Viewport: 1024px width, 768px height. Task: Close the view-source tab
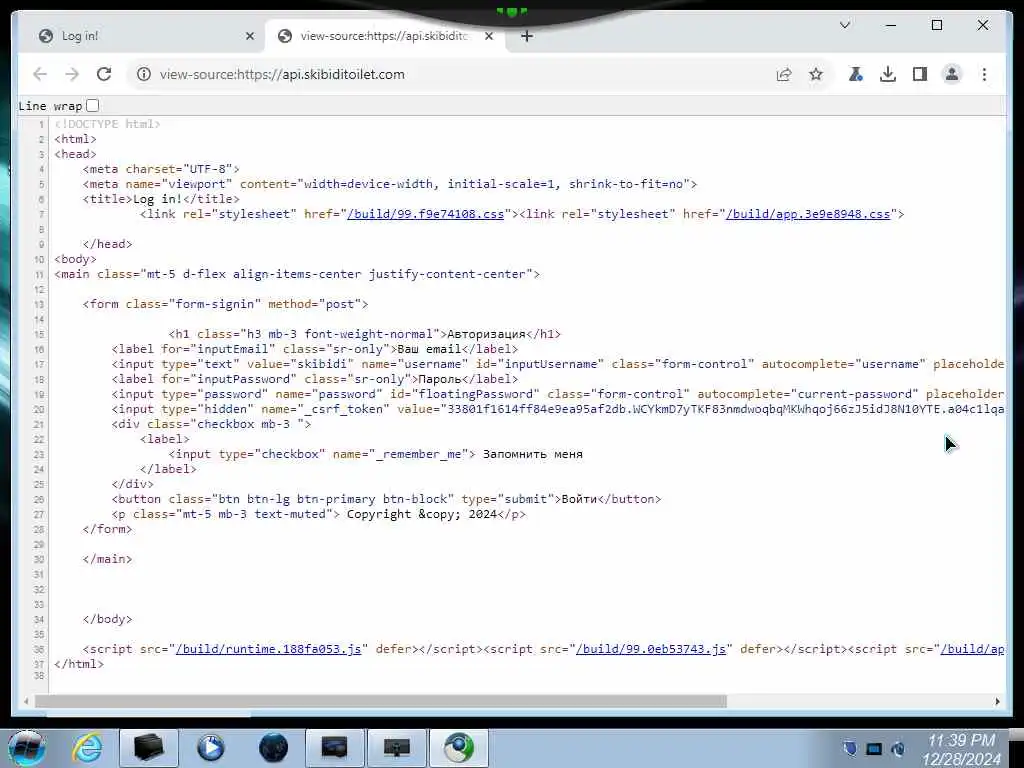(x=488, y=37)
